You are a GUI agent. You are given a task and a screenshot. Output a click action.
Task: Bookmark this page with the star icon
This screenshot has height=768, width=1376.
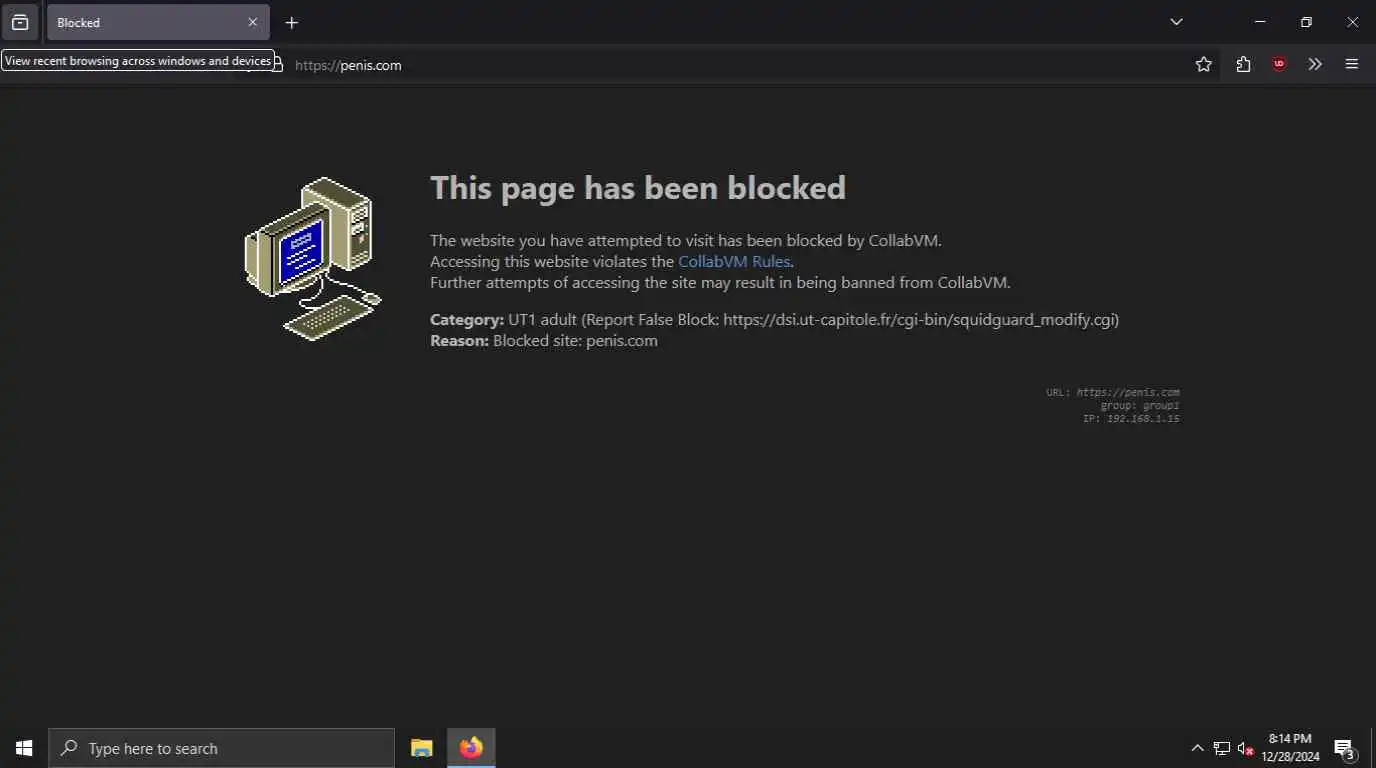1203,64
